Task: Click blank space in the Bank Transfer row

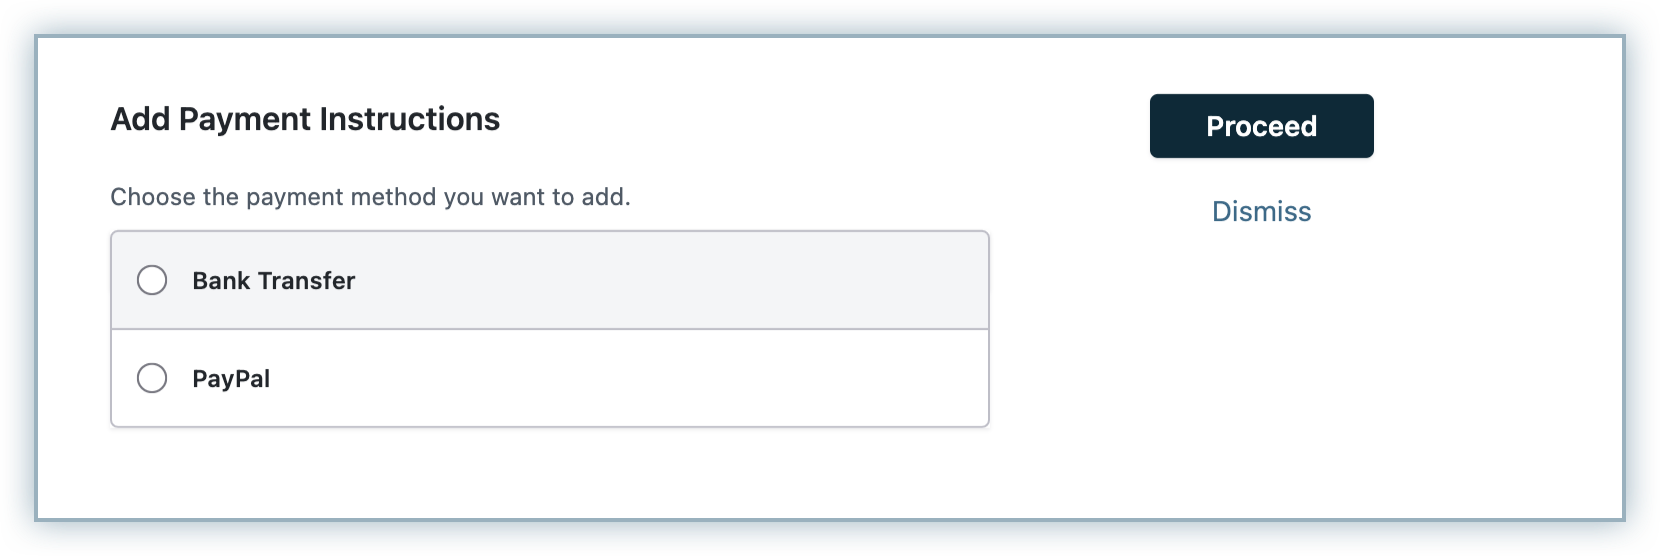Action: tap(700, 280)
